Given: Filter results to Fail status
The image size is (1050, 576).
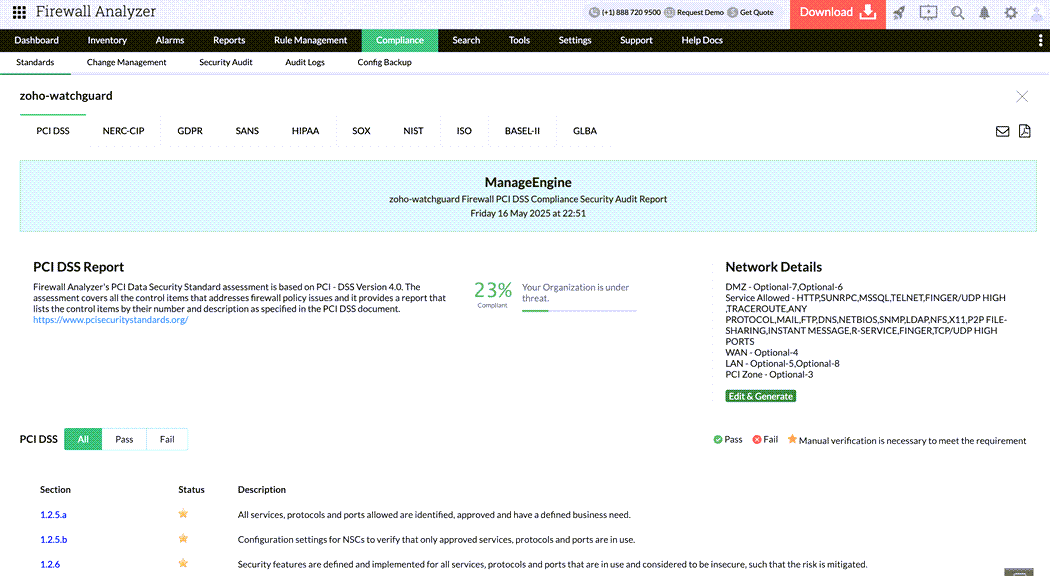Looking at the screenshot, I should pyautogui.click(x=167, y=438).
